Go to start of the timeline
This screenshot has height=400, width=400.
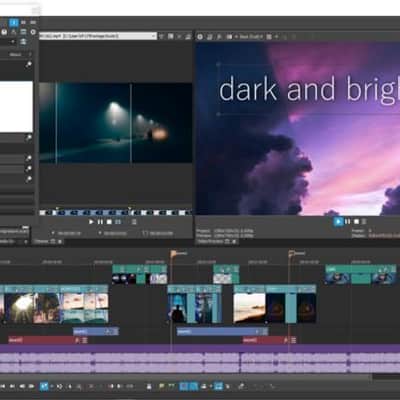click(3, 387)
